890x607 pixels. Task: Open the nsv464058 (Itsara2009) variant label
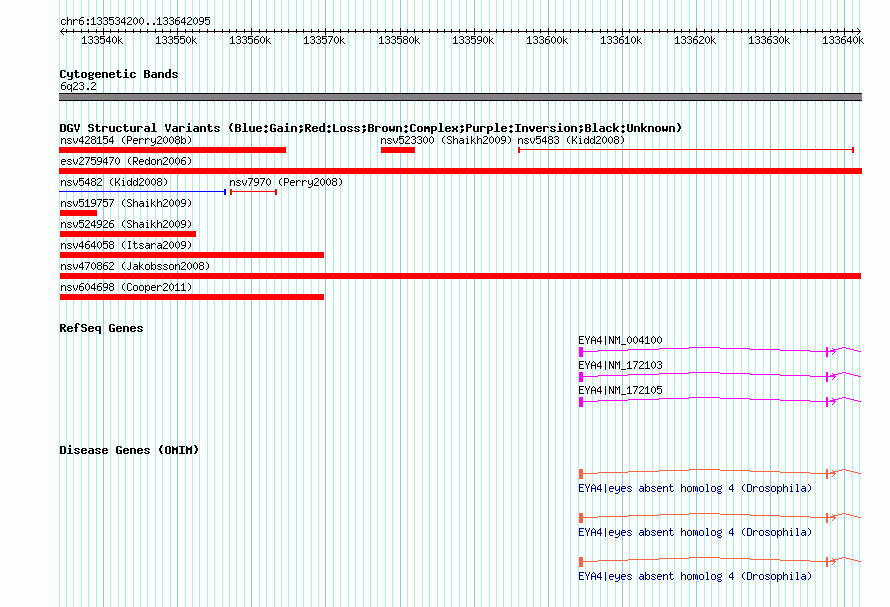click(x=126, y=245)
